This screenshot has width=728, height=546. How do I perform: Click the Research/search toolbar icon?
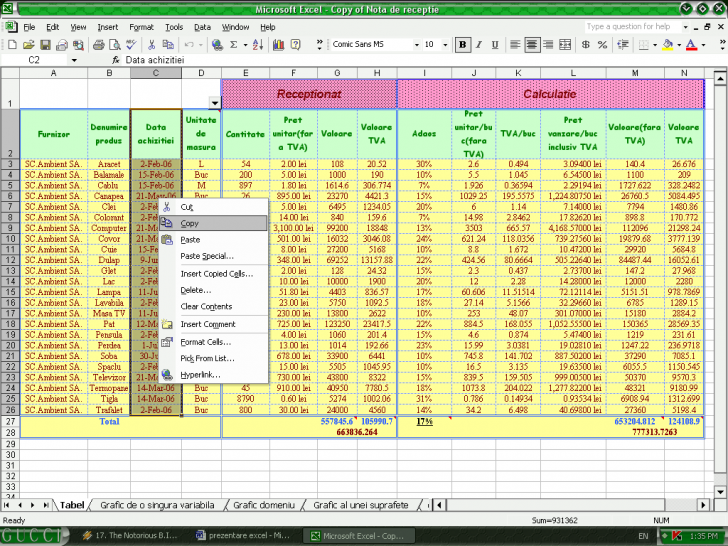(x=78, y=45)
